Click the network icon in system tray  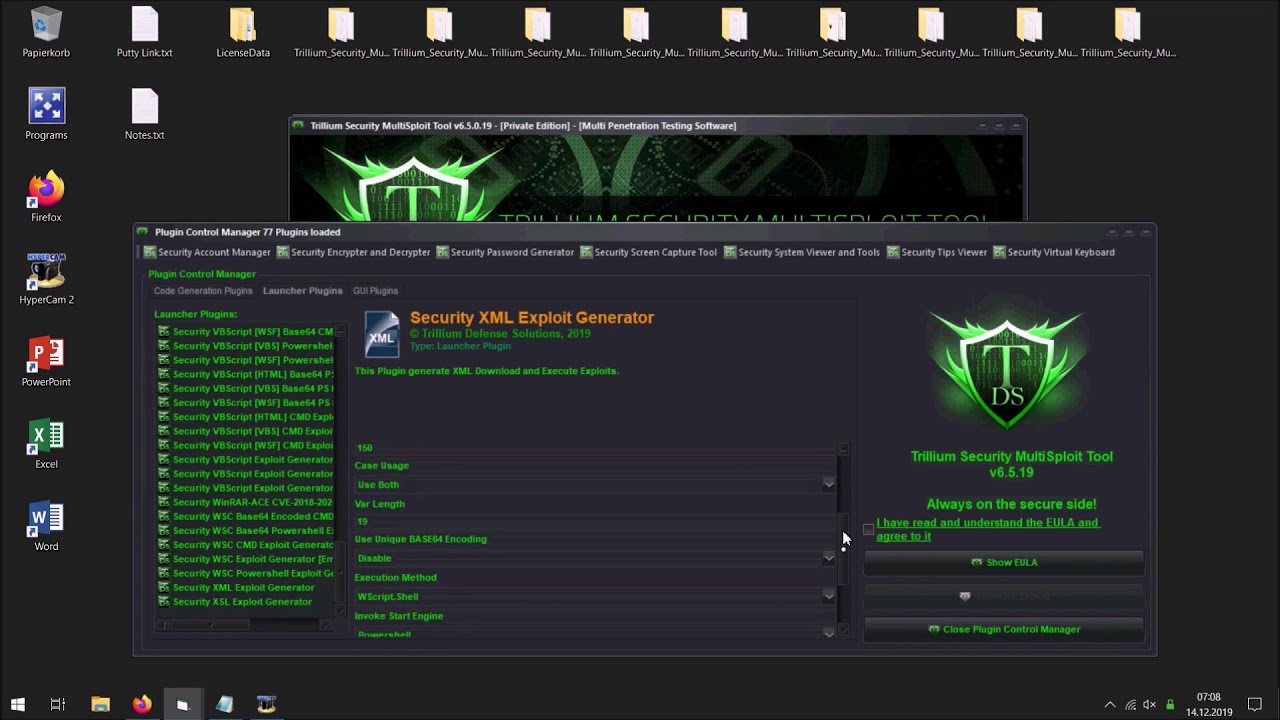pyautogui.click(x=1130, y=705)
